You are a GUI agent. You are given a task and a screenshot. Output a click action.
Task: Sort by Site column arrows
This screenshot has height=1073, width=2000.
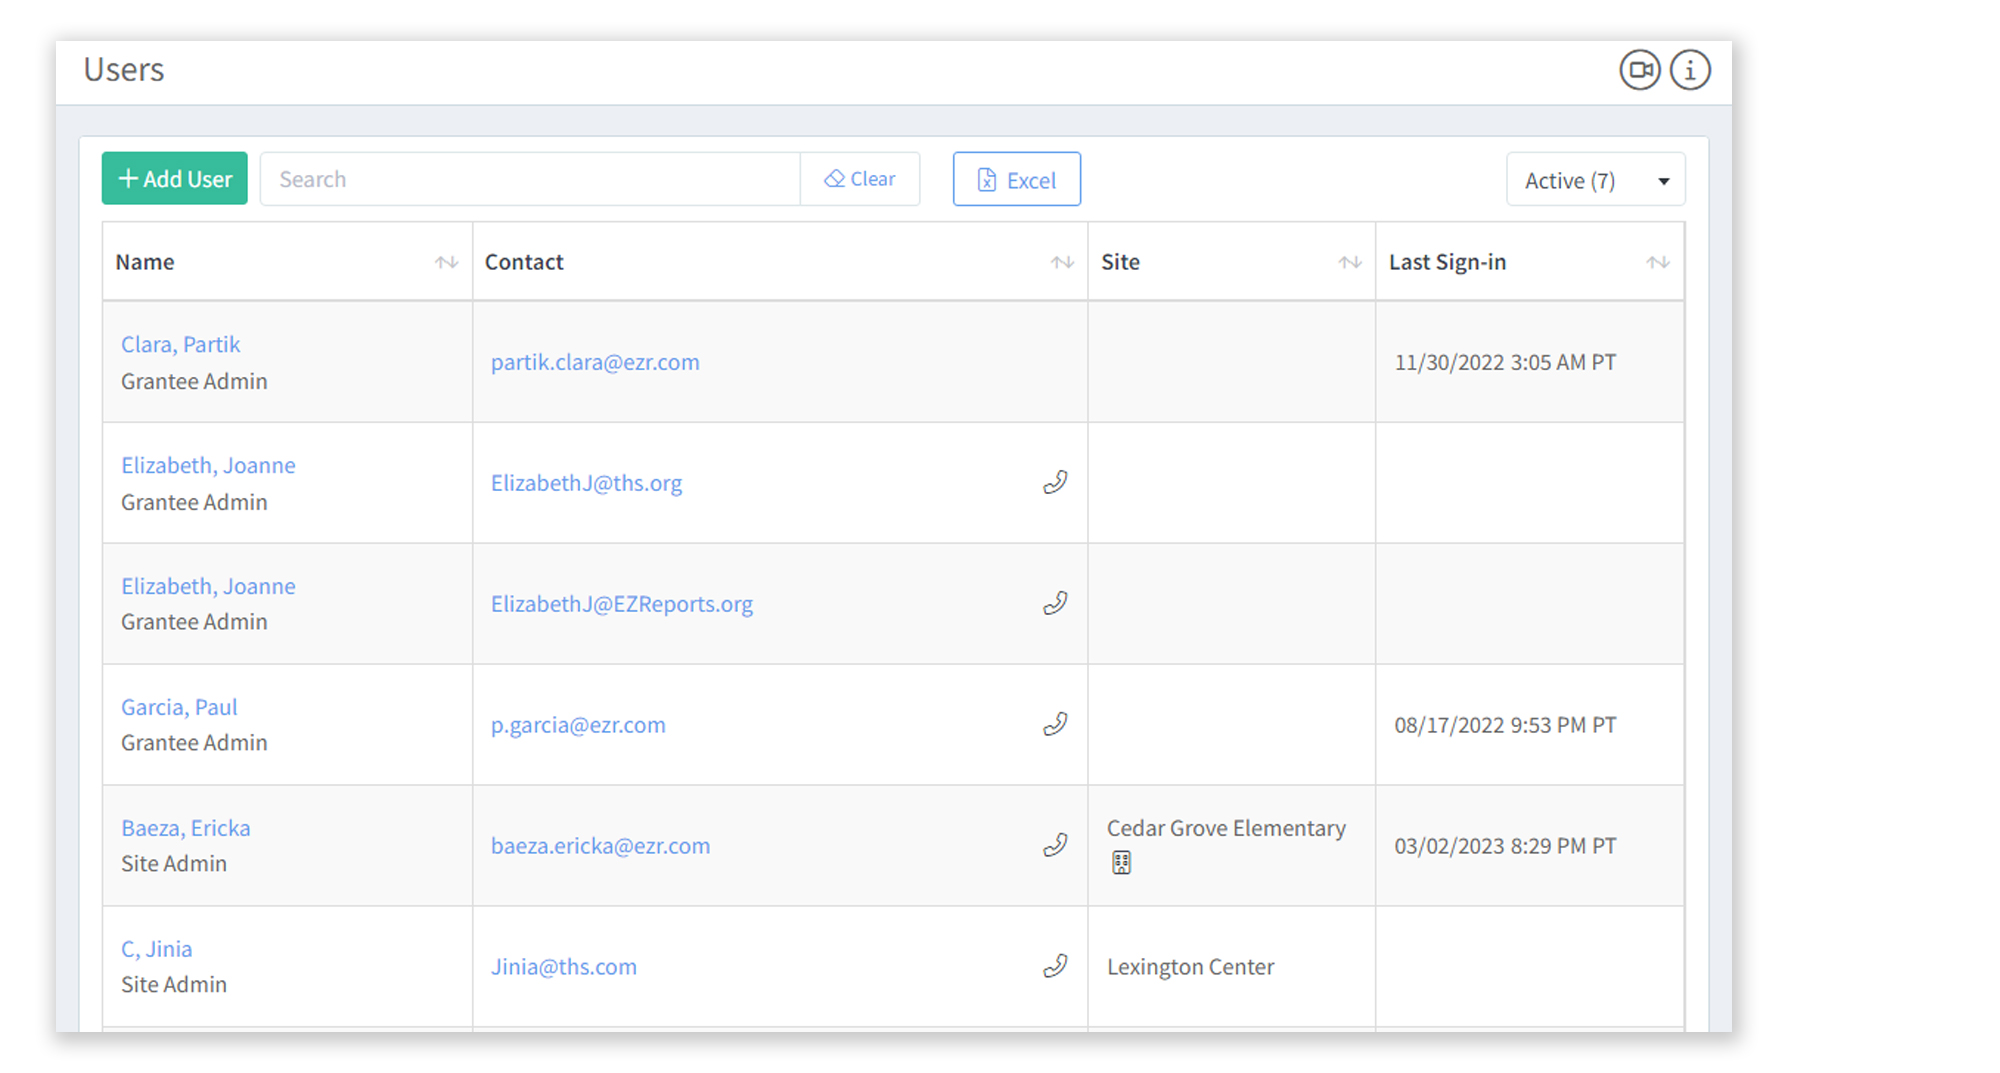tap(1350, 263)
